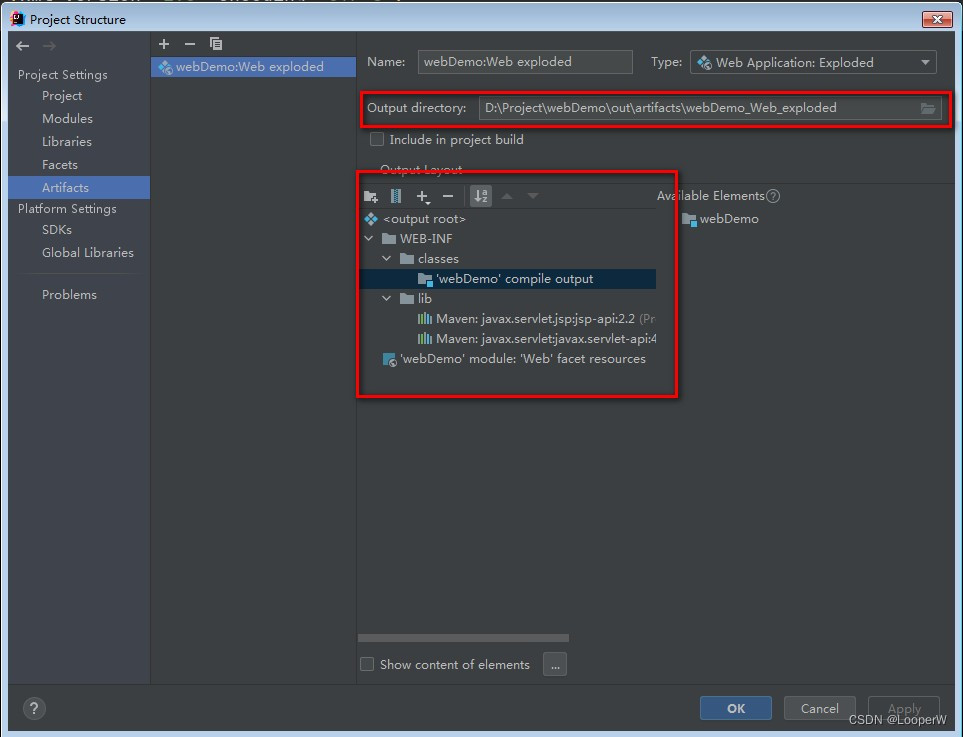Open Facets settings section

(x=60, y=165)
